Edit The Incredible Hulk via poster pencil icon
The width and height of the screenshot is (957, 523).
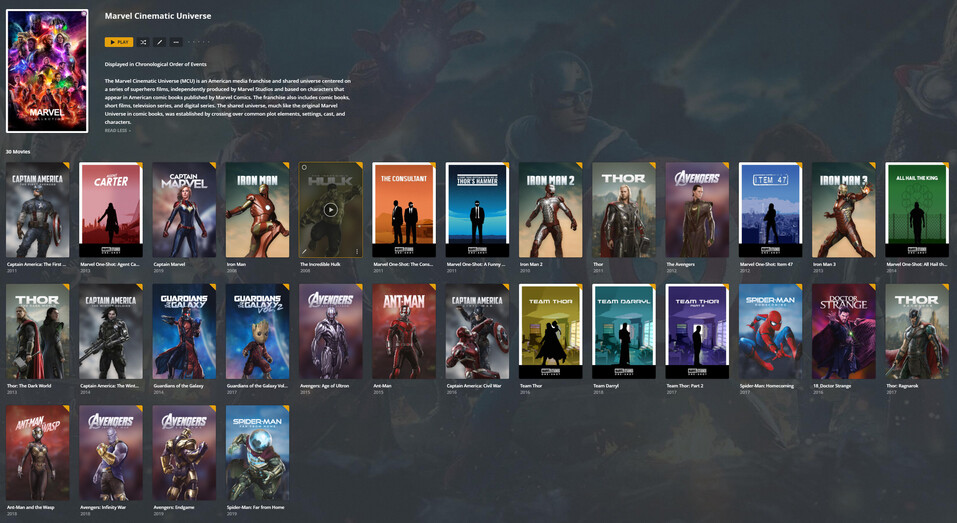coord(305,251)
